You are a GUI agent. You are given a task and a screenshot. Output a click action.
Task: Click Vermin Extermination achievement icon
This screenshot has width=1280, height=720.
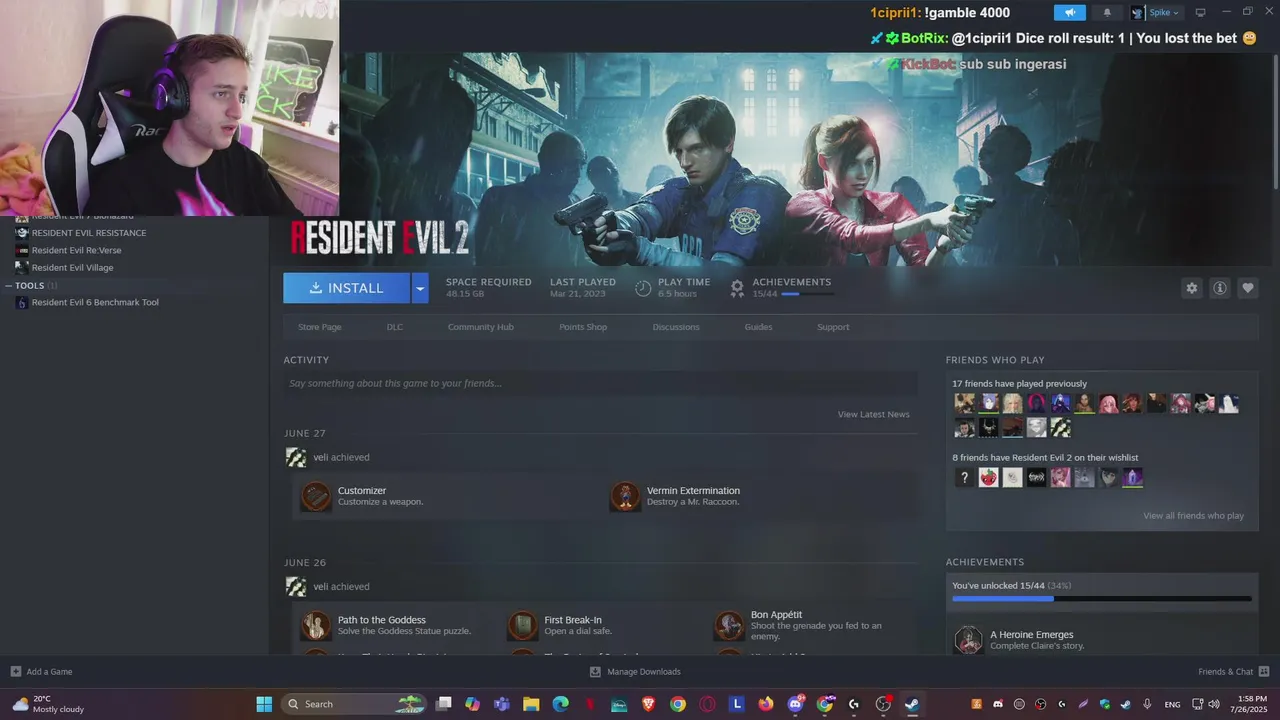[x=625, y=496]
